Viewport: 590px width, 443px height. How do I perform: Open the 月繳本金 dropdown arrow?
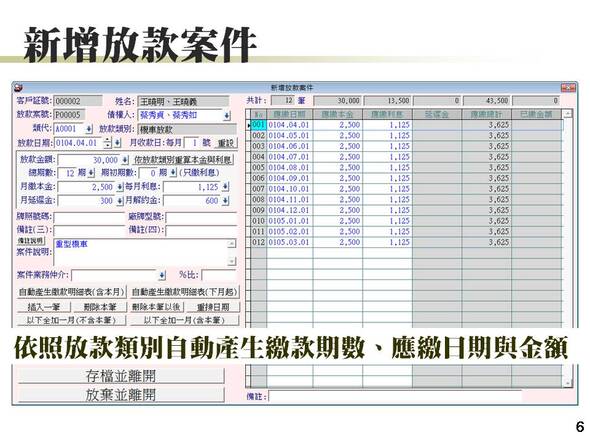pyautogui.click(x=120, y=187)
